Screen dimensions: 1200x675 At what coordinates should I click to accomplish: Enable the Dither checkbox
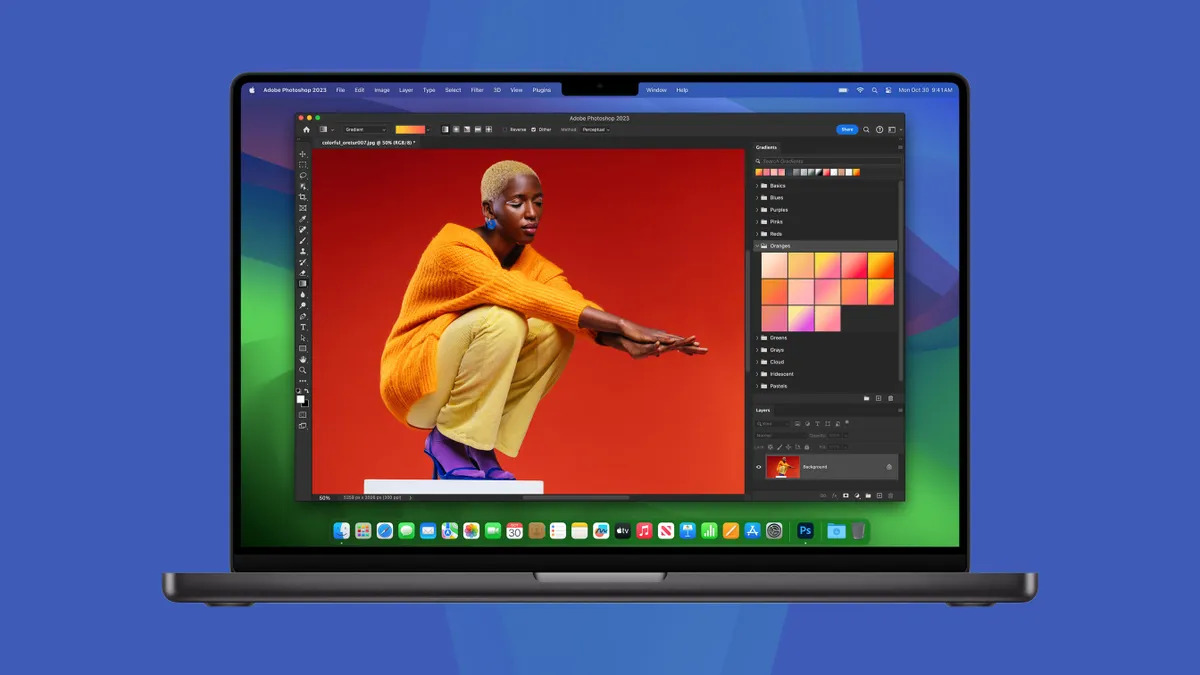click(x=534, y=129)
